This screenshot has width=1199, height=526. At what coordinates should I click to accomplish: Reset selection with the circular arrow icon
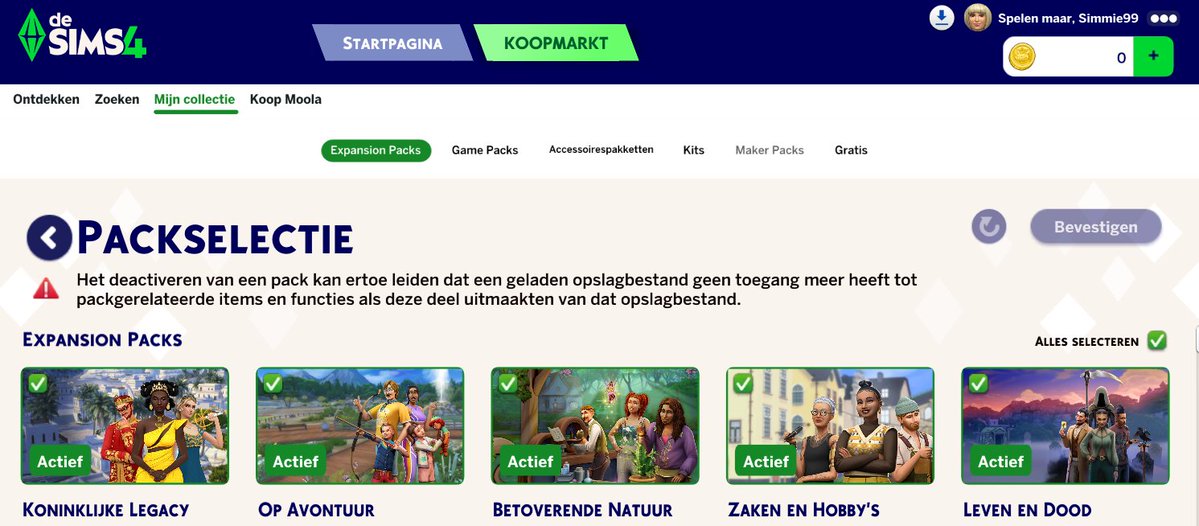[x=989, y=226]
